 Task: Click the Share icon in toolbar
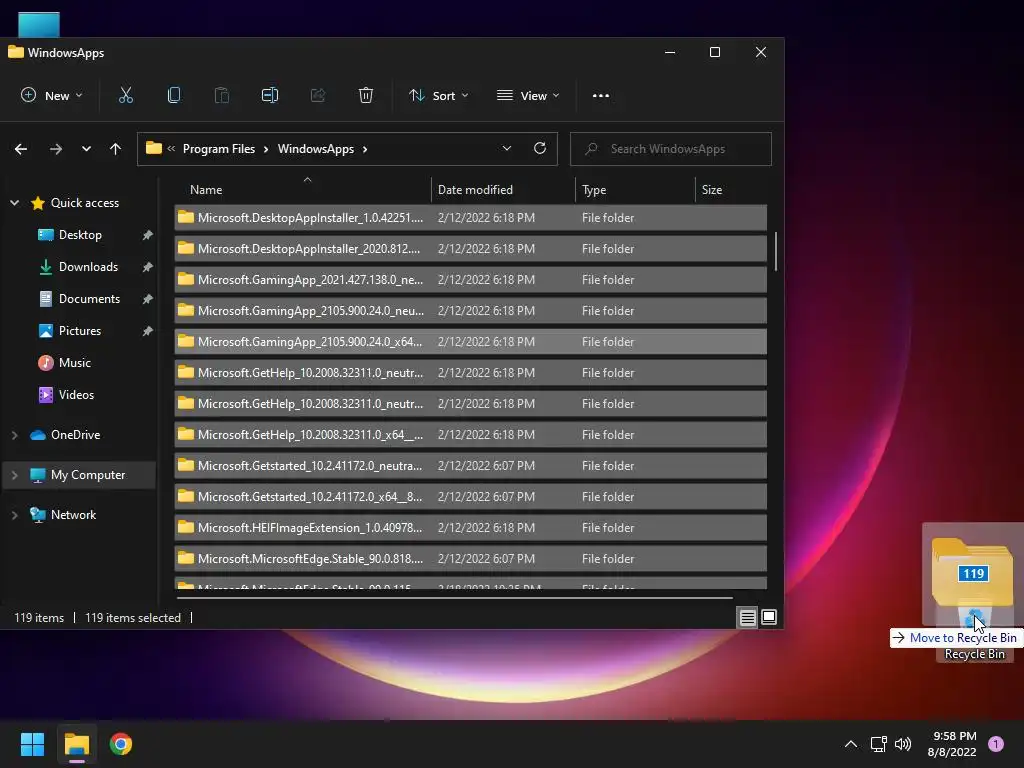[x=317, y=95]
